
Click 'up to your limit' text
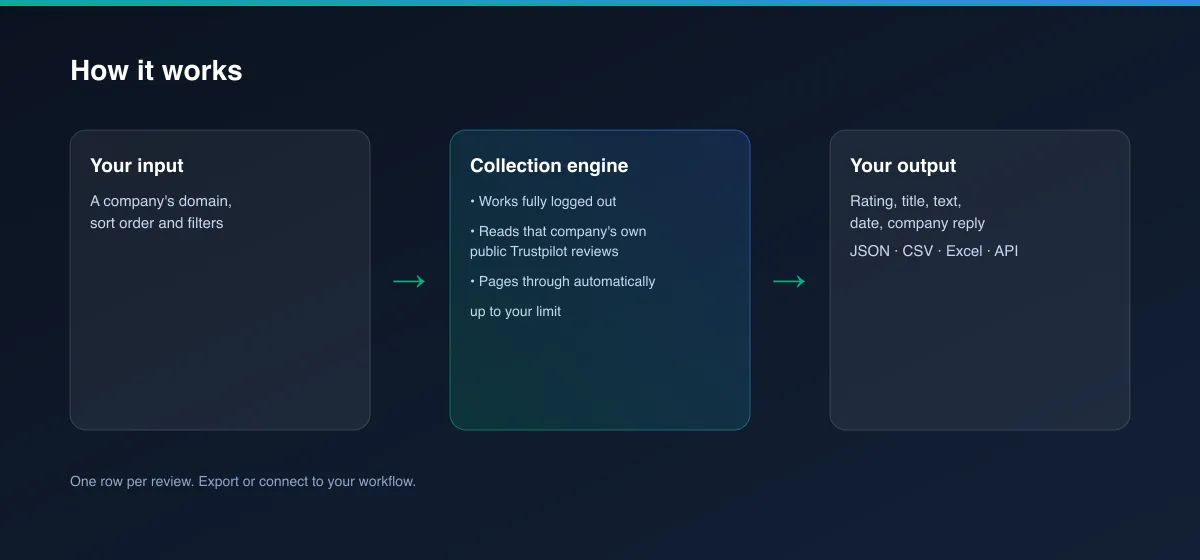pyautogui.click(x=515, y=311)
